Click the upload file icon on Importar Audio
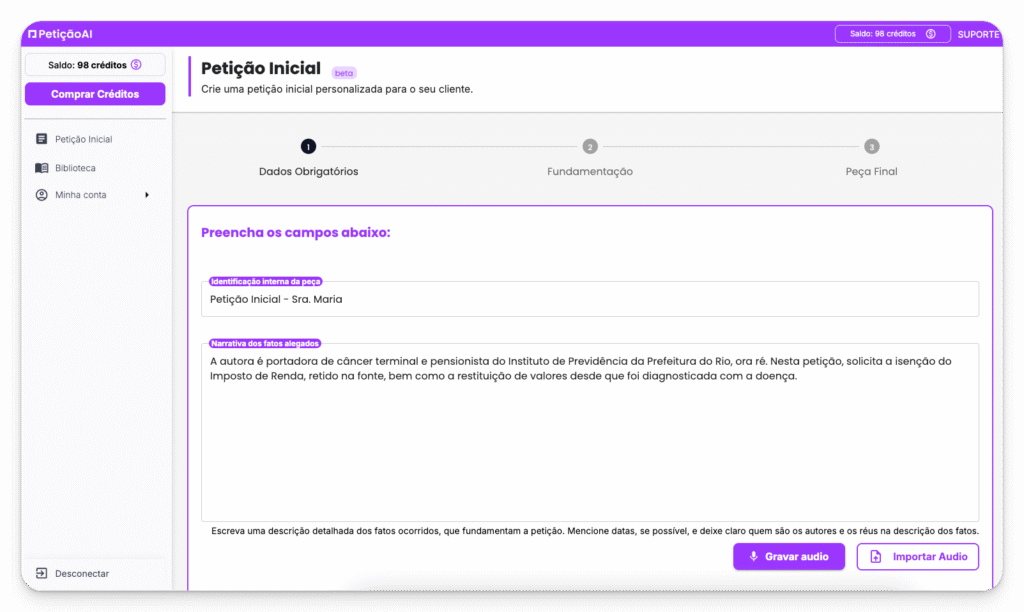 876,557
